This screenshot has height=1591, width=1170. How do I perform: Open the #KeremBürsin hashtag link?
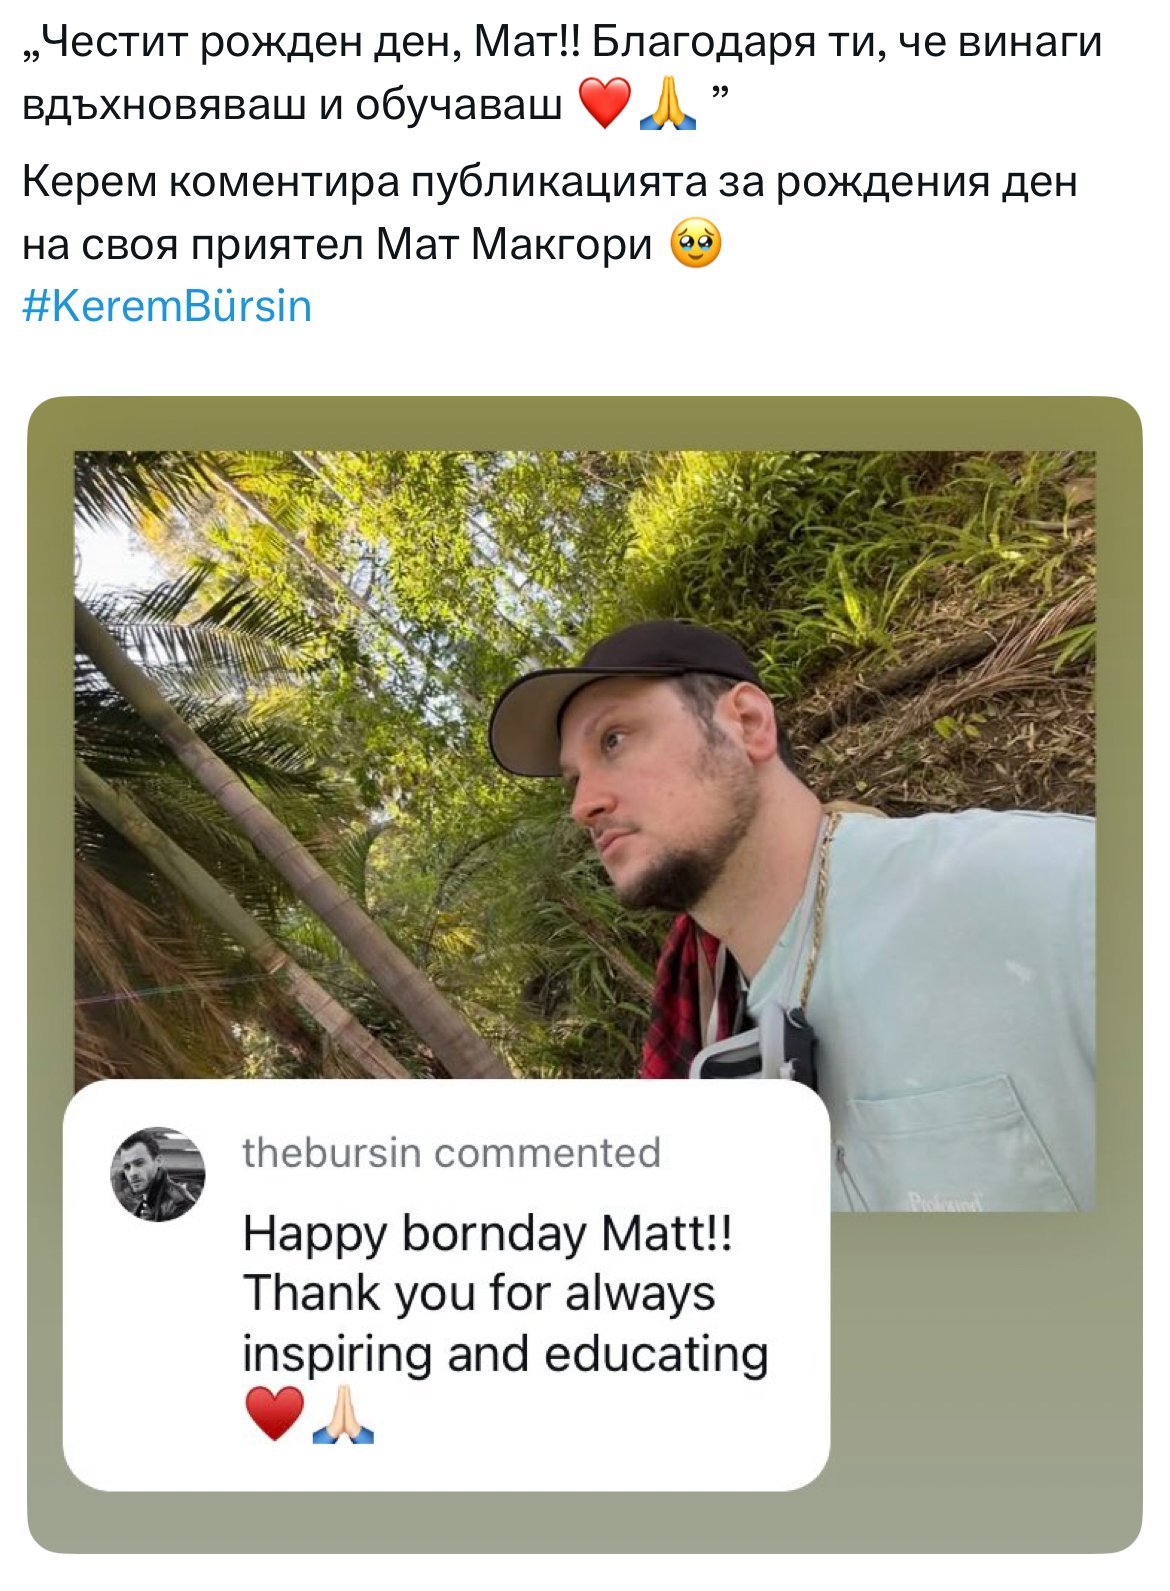[167, 306]
